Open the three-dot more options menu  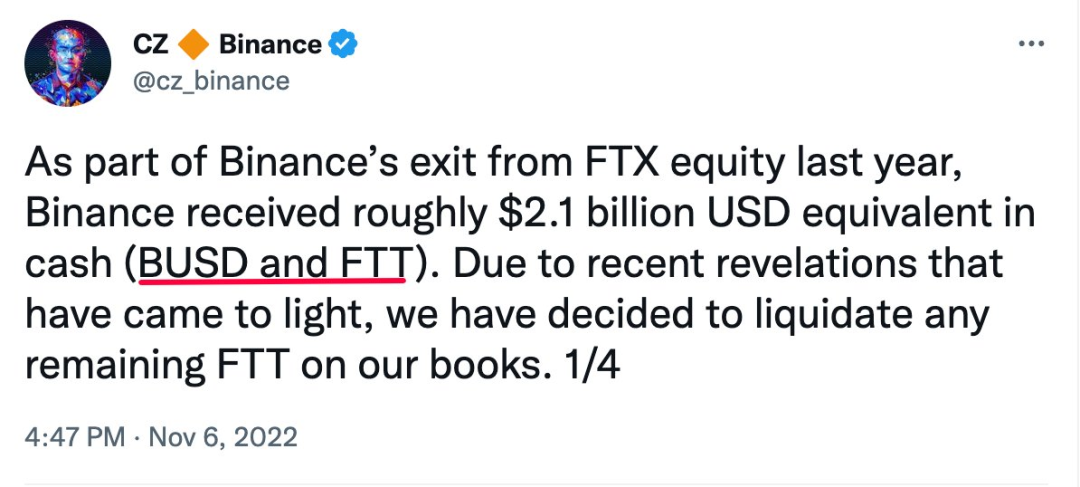tap(1031, 44)
